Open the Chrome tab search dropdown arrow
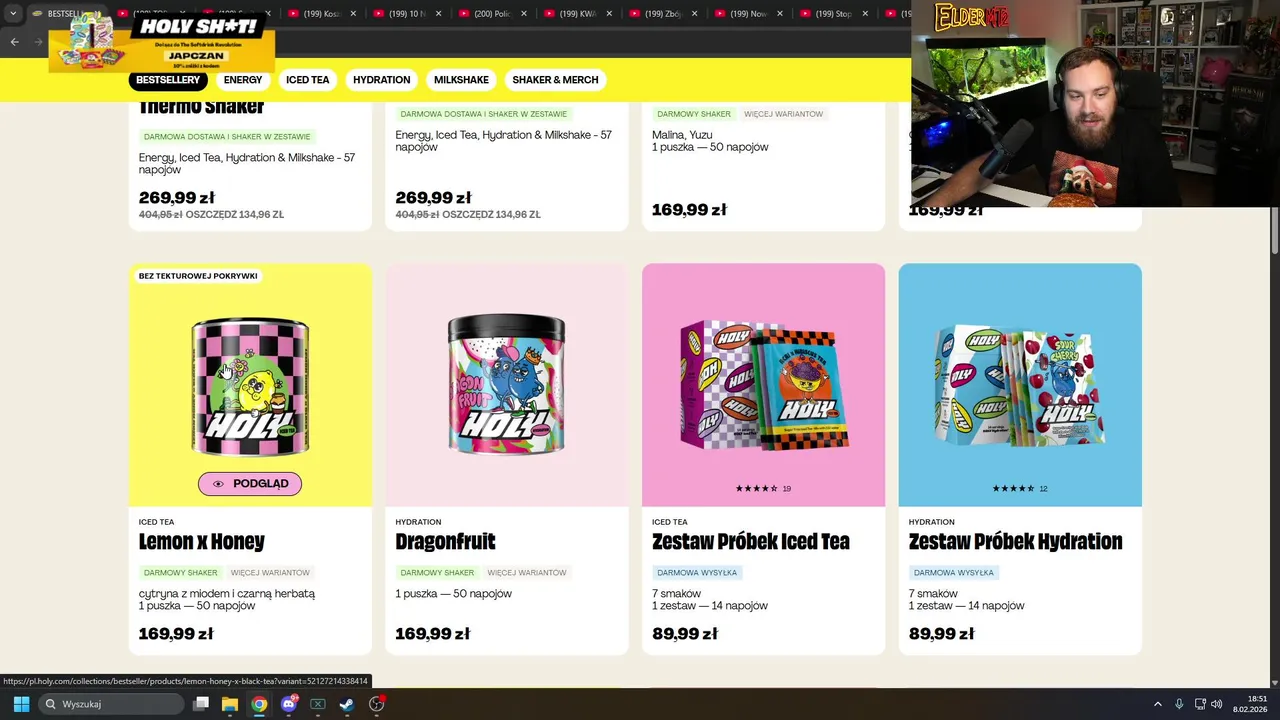 click(13, 14)
